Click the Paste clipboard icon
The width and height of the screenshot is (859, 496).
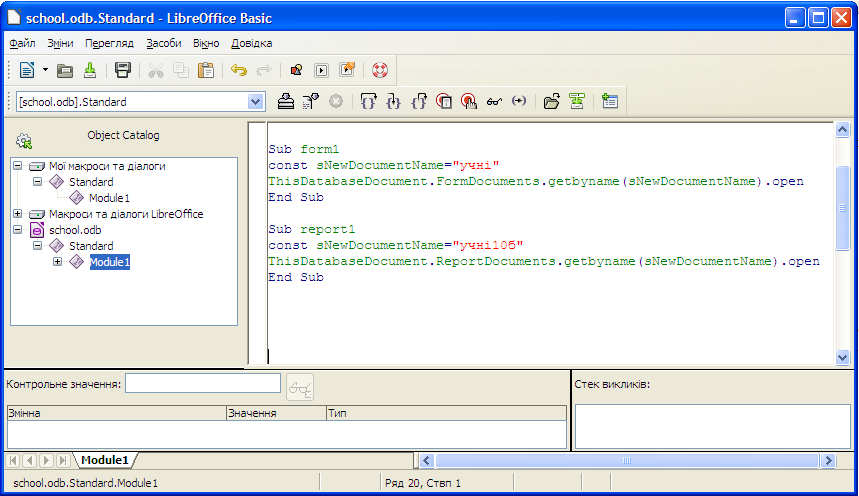coord(206,70)
